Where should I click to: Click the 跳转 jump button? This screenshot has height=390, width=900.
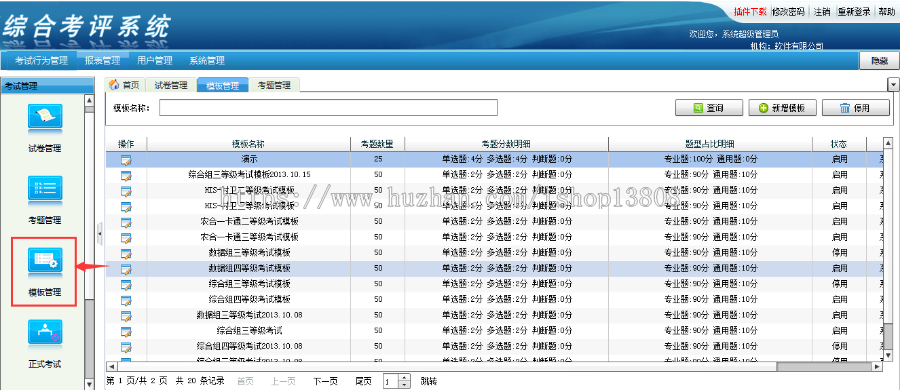428,381
